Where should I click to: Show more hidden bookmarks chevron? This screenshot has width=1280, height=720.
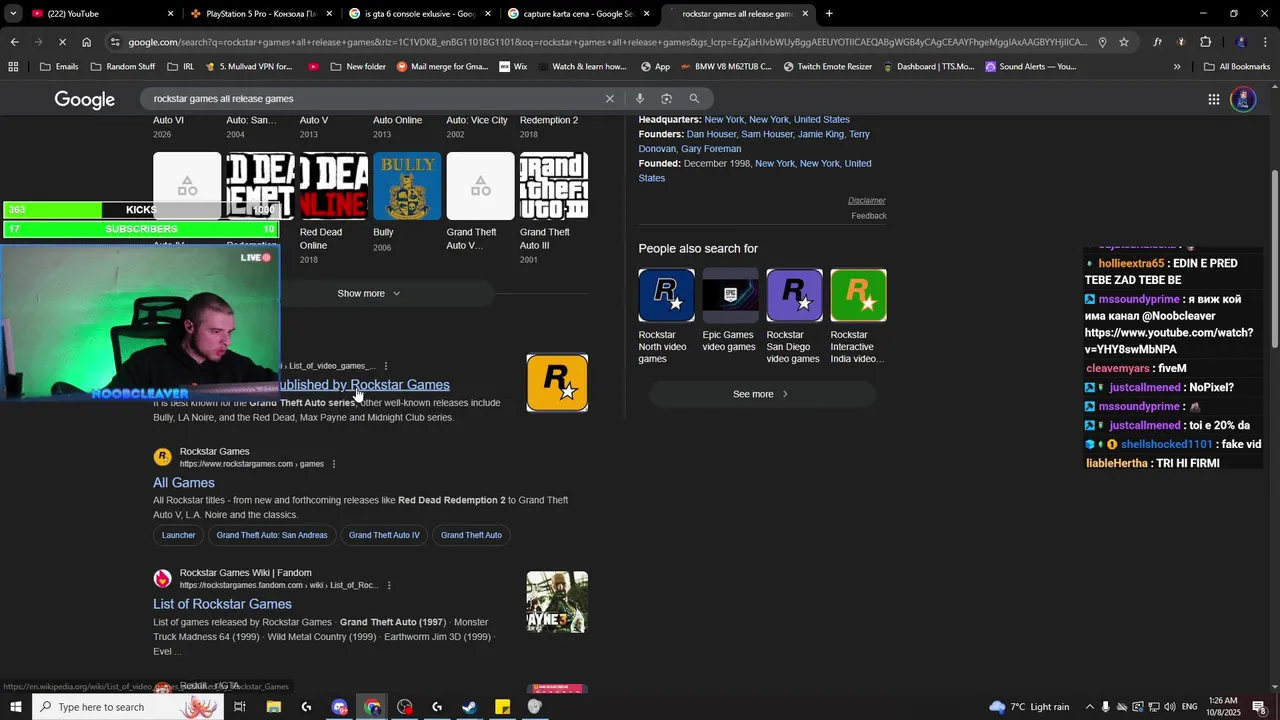1177,67
